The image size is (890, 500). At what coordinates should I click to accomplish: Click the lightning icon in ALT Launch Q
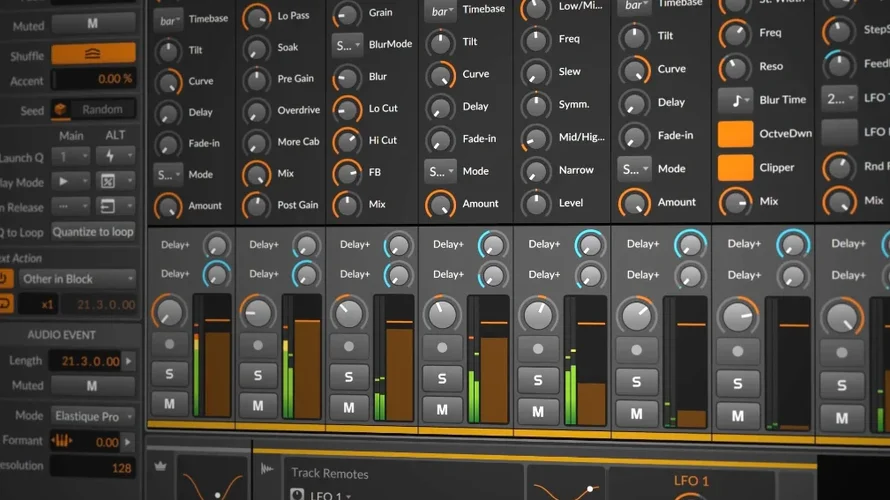coord(110,156)
